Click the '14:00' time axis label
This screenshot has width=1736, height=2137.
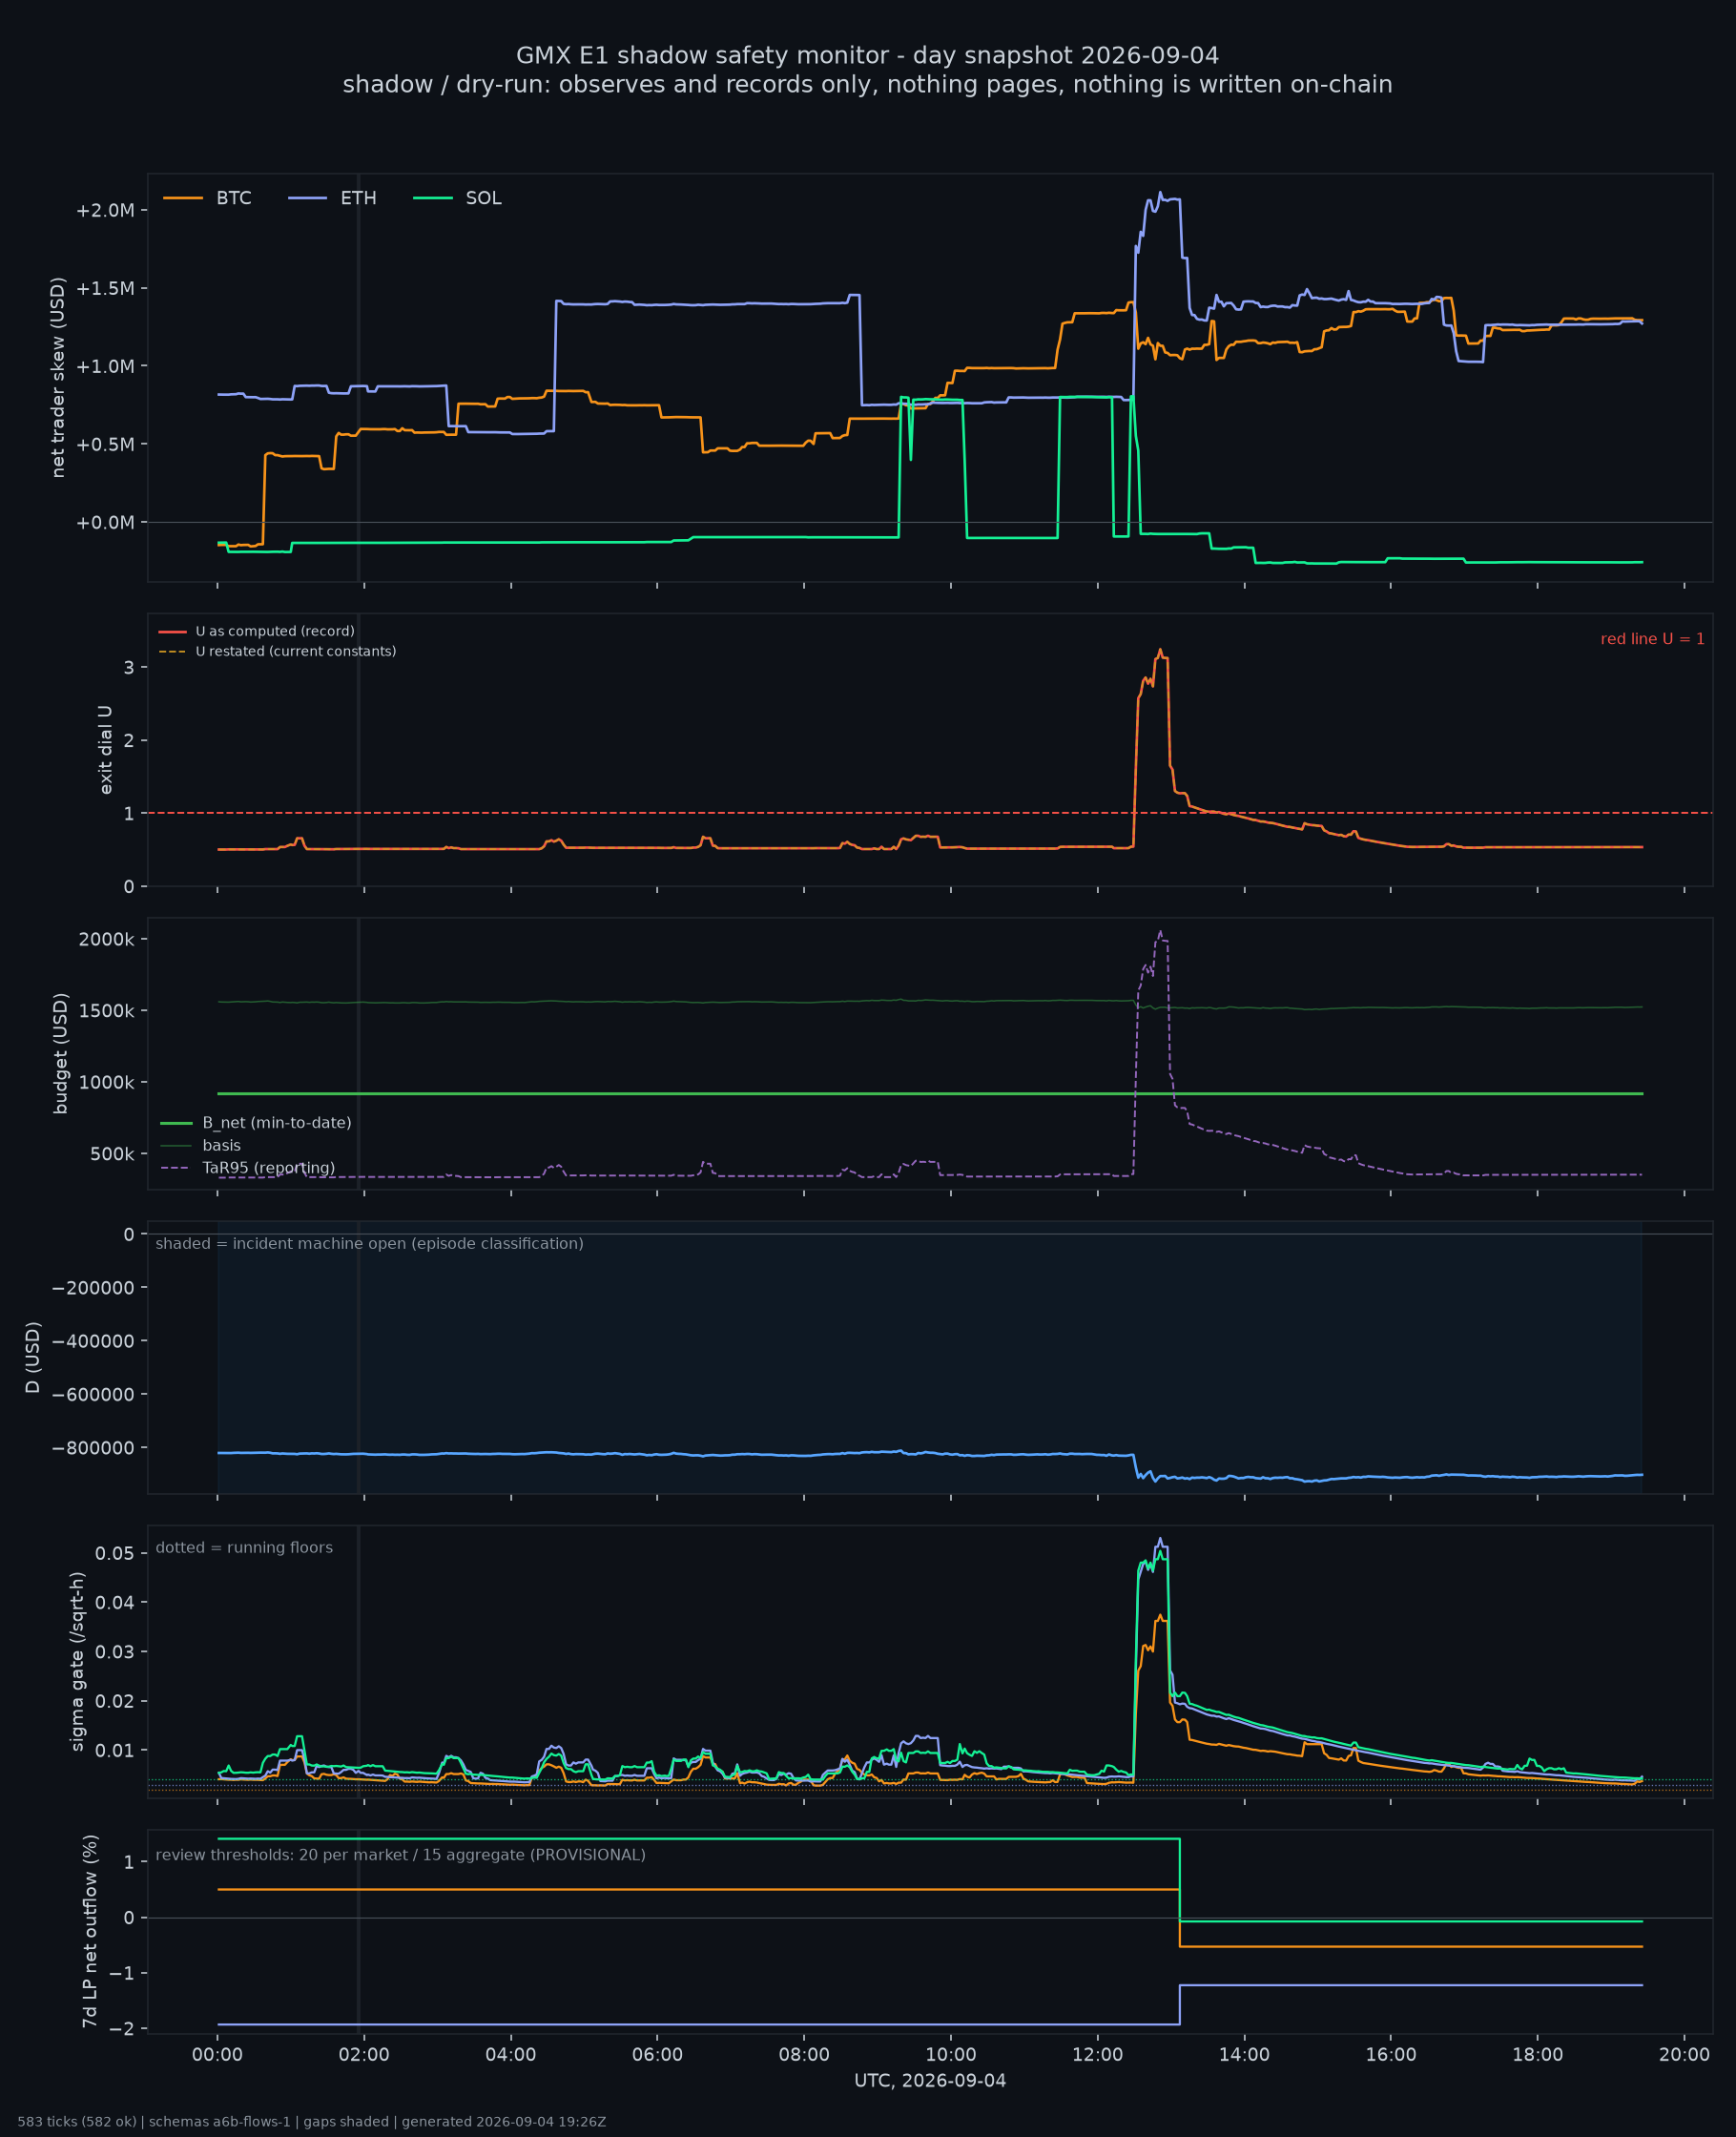coord(1244,2055)
